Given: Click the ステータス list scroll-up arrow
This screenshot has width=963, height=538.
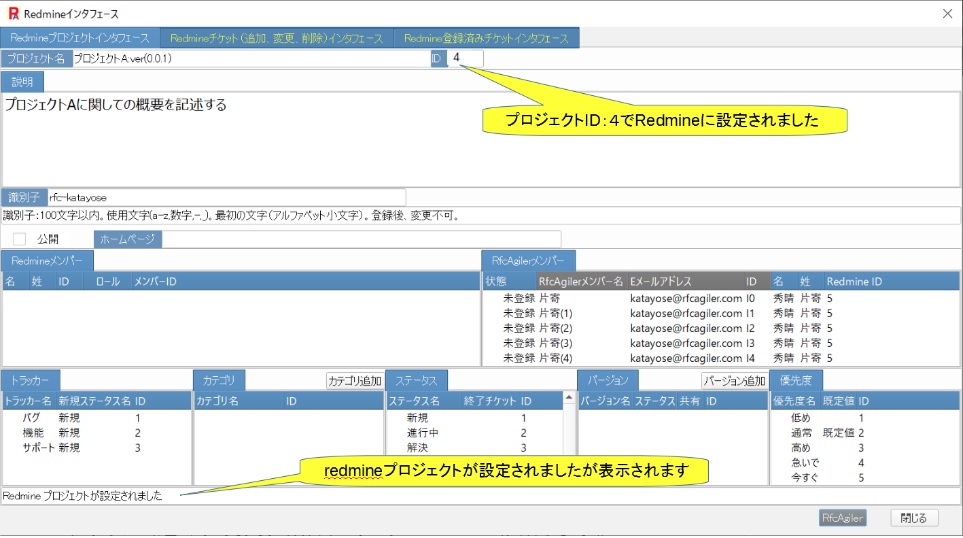Looking at the screenshot, I should (569, 398).
